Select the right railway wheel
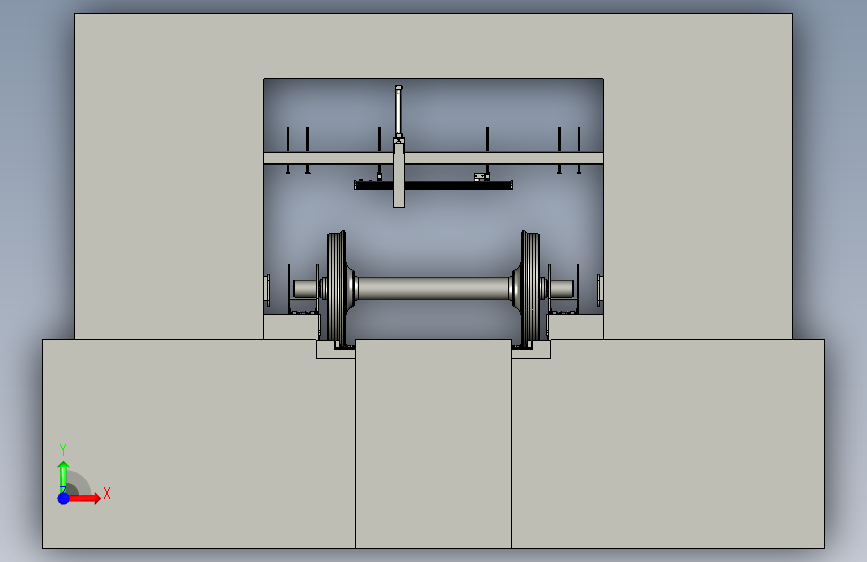The image size is (867, 562). pos(530,289)
